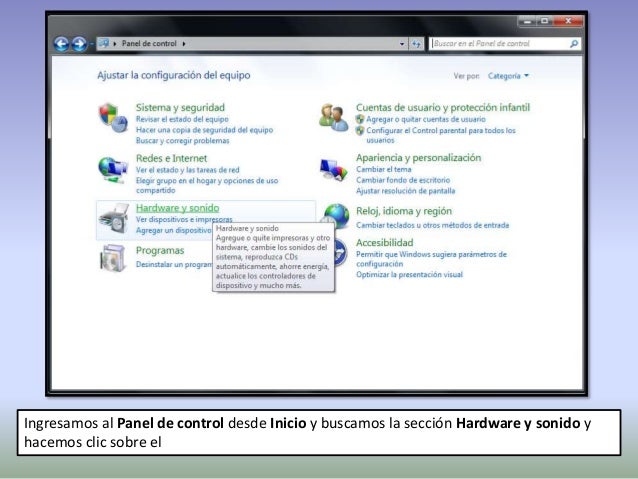Viewport: 638px width, 479px height.
Task: Open the recent pages arrow next to Forward
Action: (x=92, y=44)
